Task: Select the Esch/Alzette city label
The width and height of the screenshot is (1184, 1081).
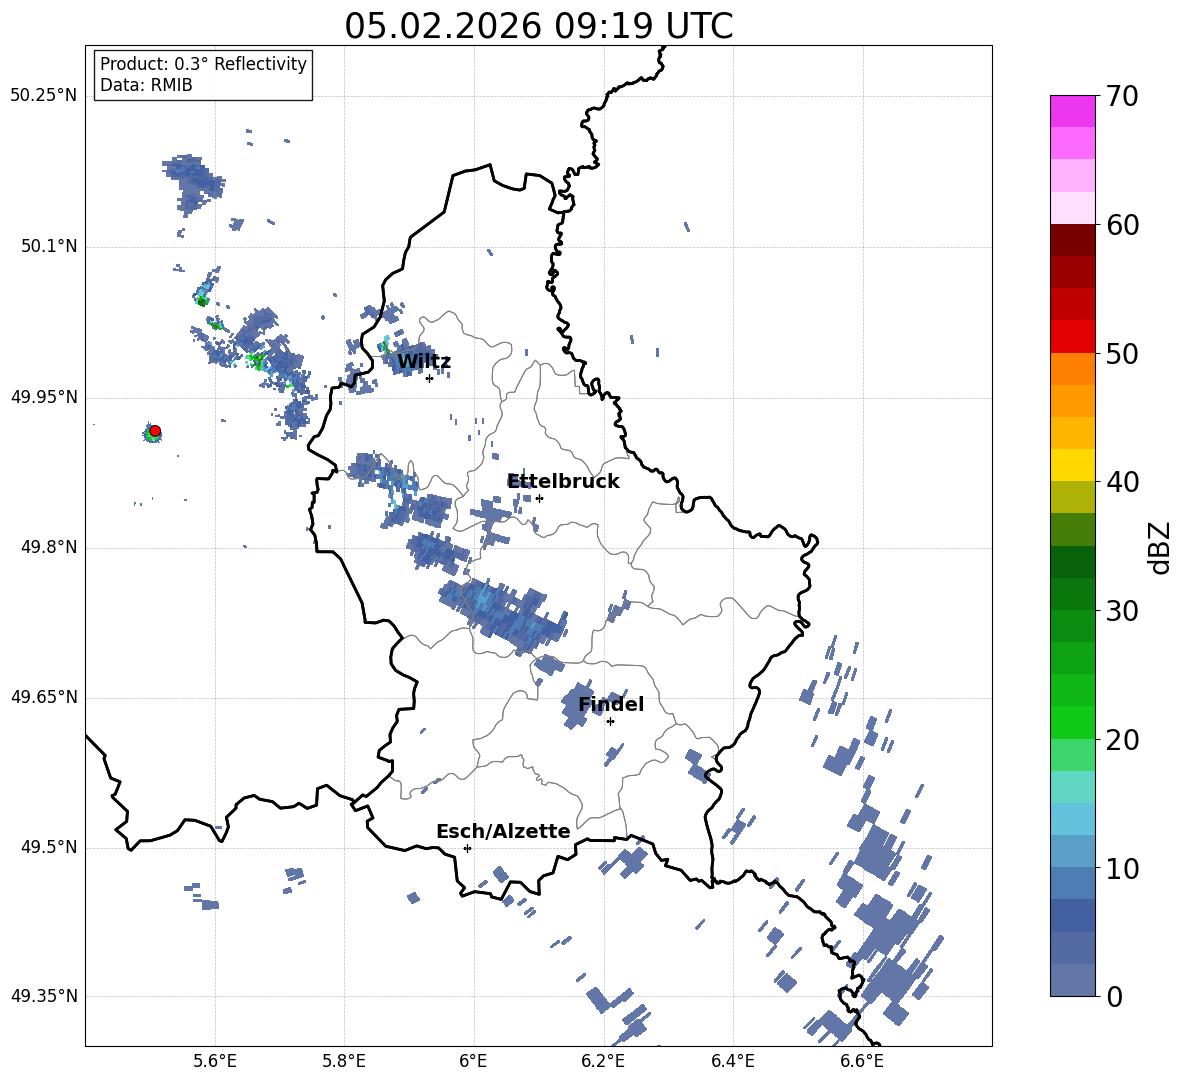Action: [503, 831]
